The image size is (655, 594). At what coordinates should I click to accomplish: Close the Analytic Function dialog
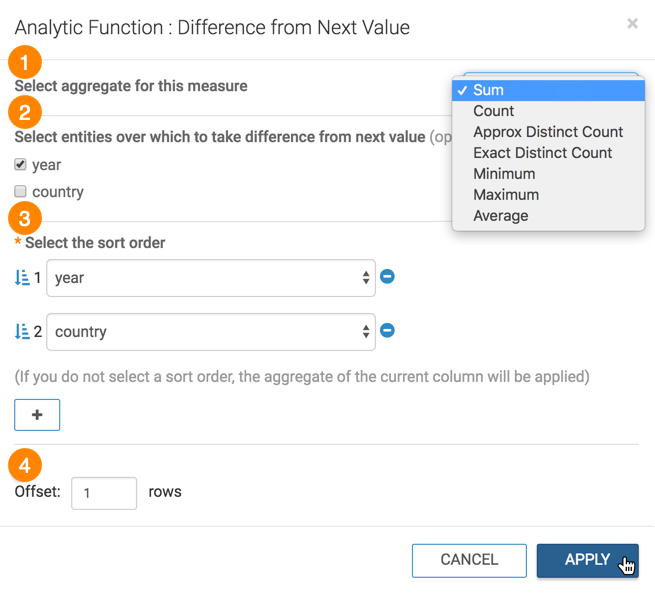click(x=632, y=24)
